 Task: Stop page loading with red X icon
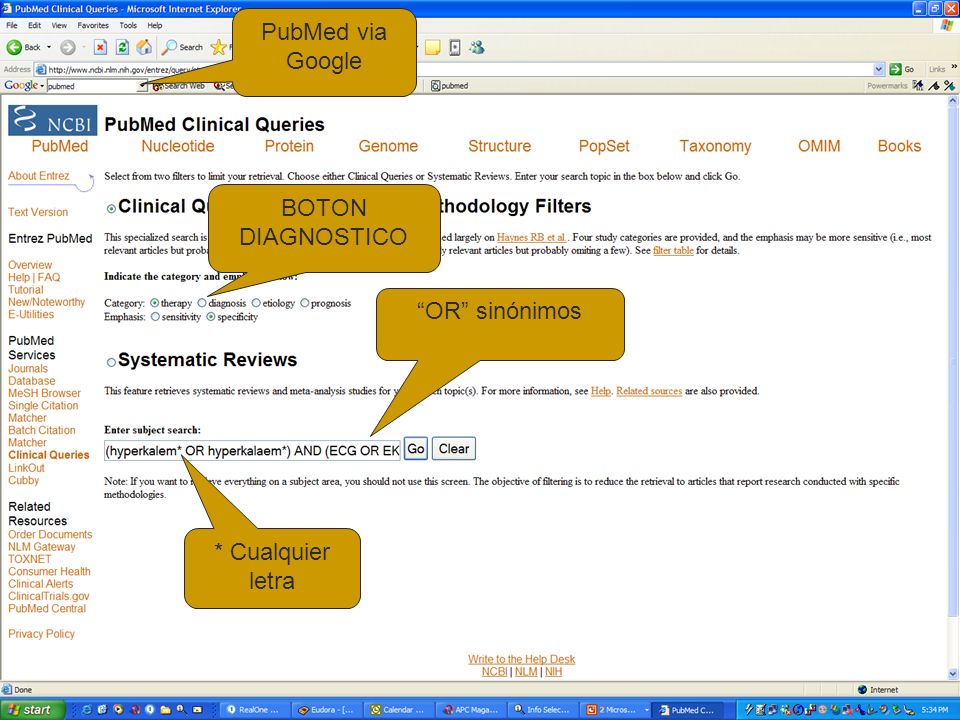[100, 47]
